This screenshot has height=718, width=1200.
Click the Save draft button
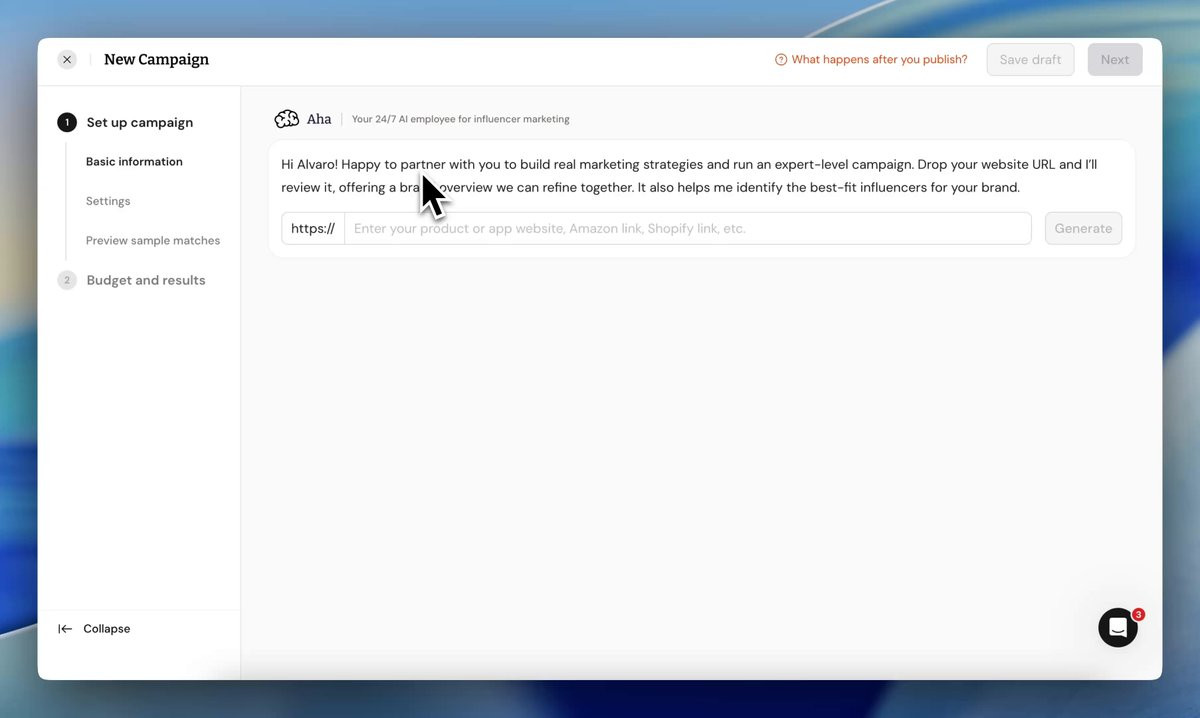coord(1030,59)
